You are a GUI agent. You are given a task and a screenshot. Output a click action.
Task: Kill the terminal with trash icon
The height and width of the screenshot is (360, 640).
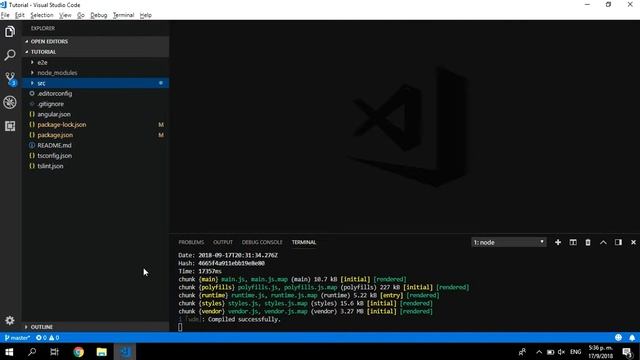click(588, 242)
